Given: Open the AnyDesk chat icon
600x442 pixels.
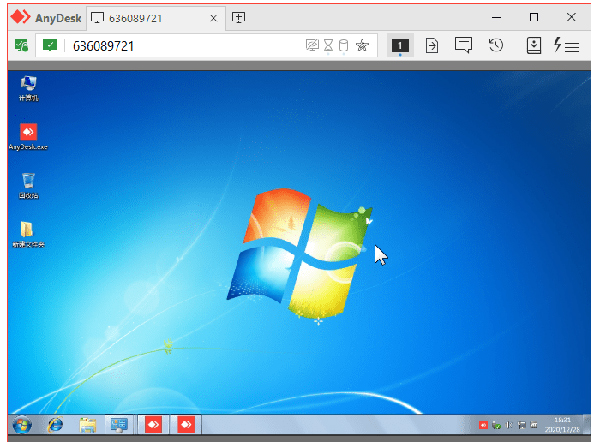Looking at the screenshot, I should coord(463,45).
